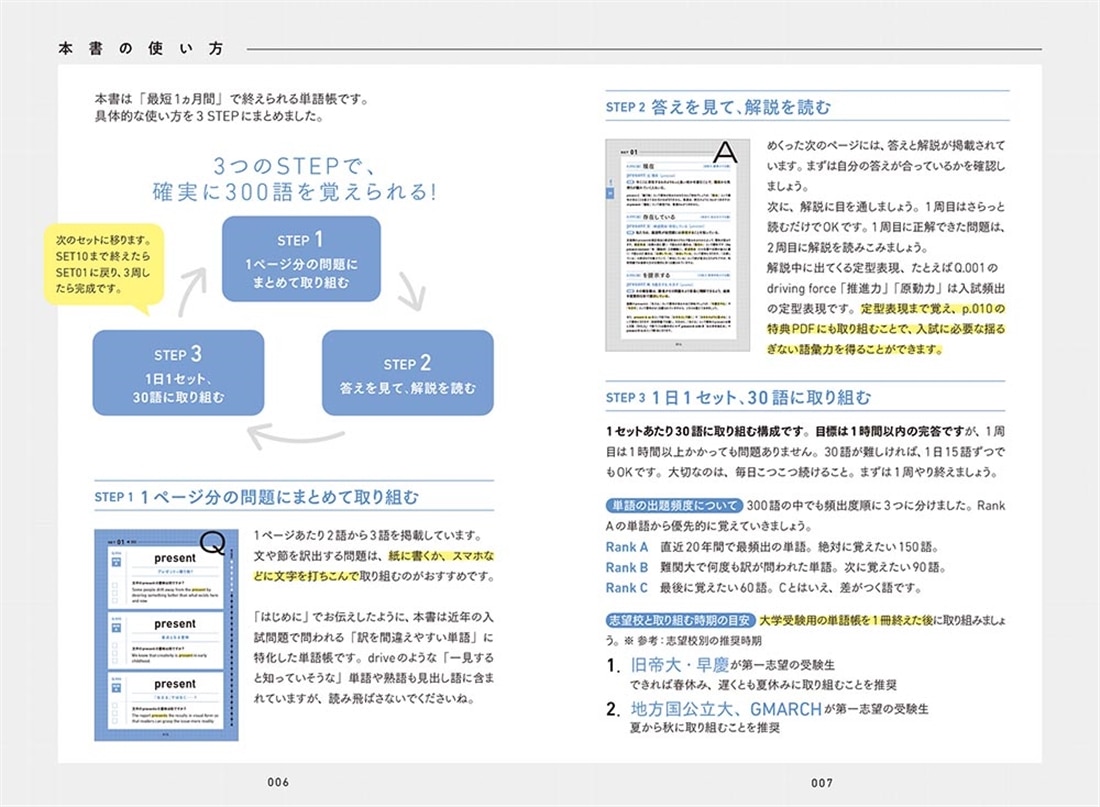1100x807 pixels.
Task: Click the section heading "1日1セット、30語に取り組む"
Action: [761, 397]
